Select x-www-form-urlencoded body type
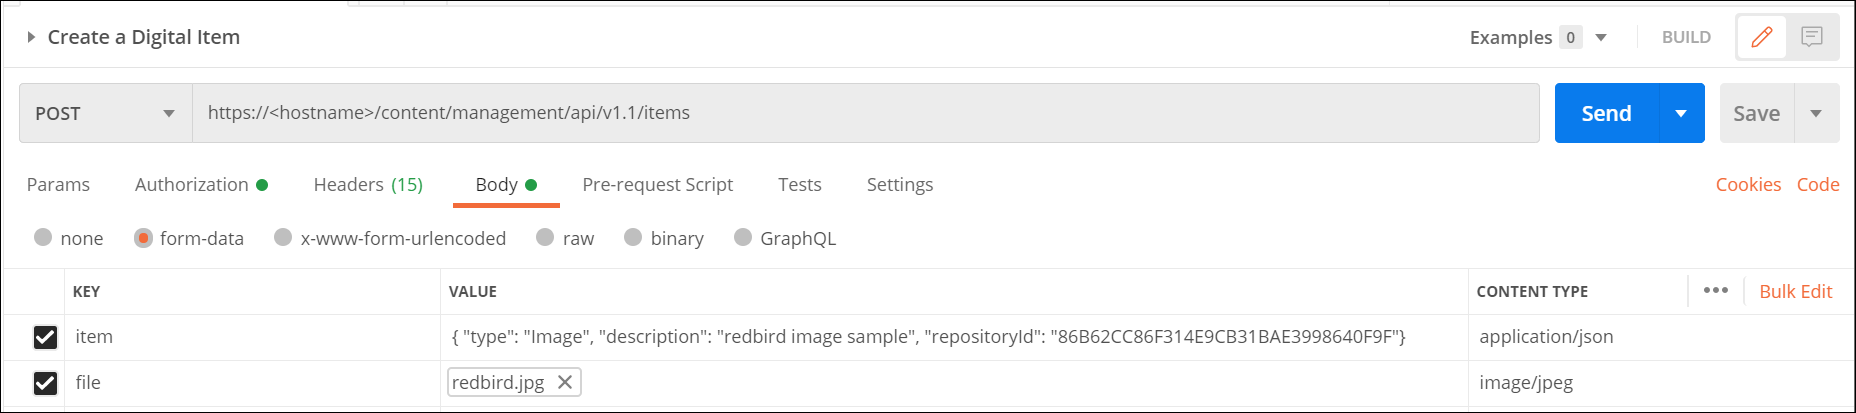This screenshot has width=1856, height=413. click(x=284, y=238)
